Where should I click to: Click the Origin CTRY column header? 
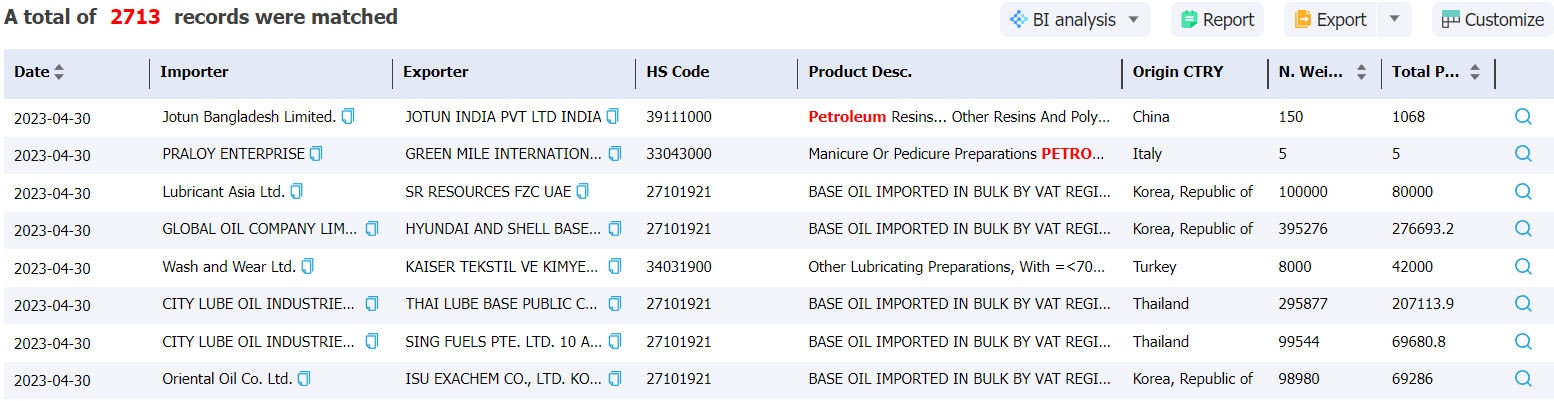[1178, 72]
